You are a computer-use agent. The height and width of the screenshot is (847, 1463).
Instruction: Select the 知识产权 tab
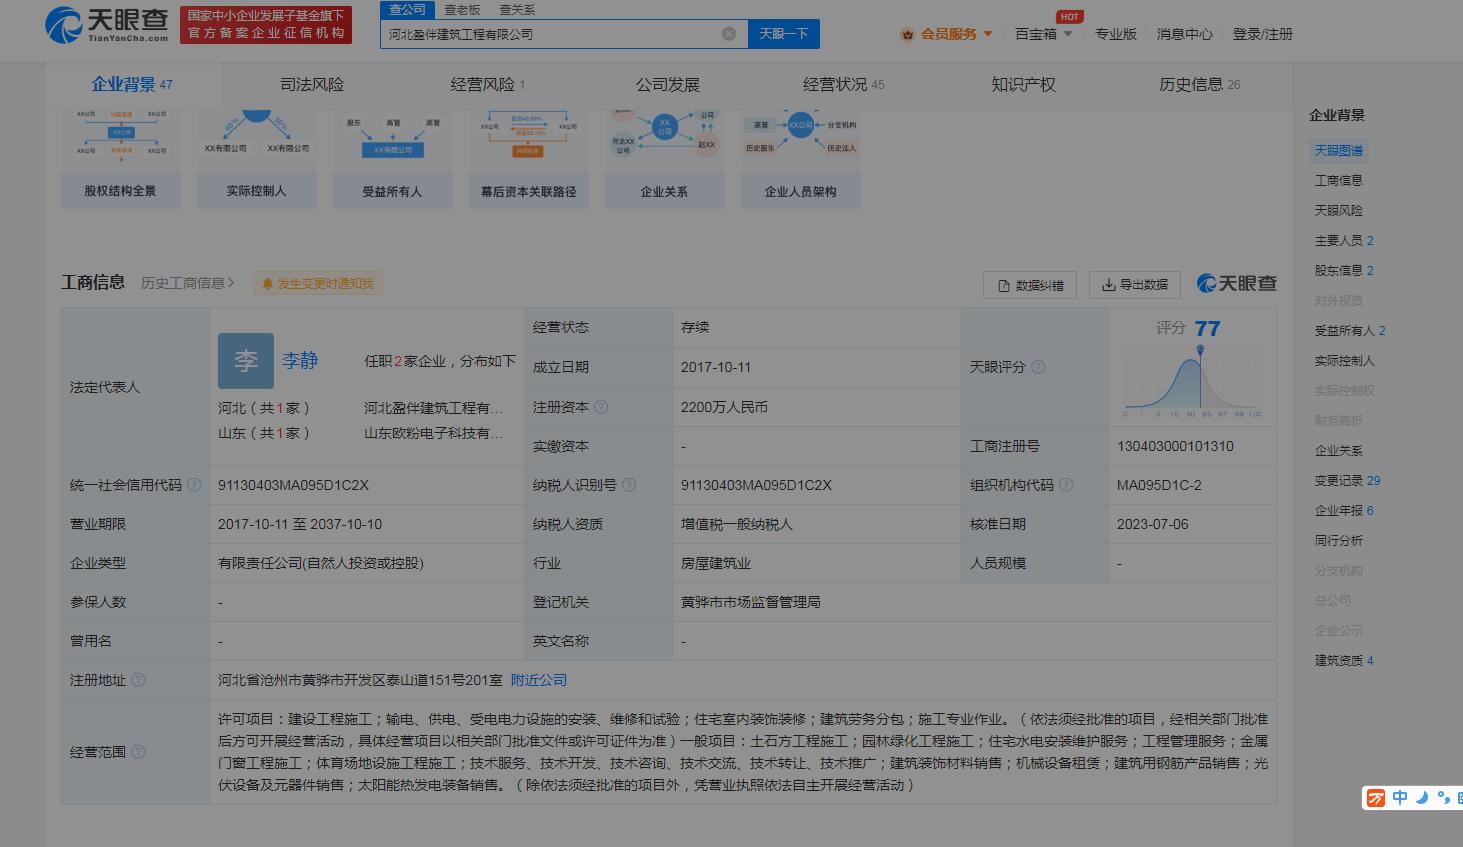[1023, 85]
